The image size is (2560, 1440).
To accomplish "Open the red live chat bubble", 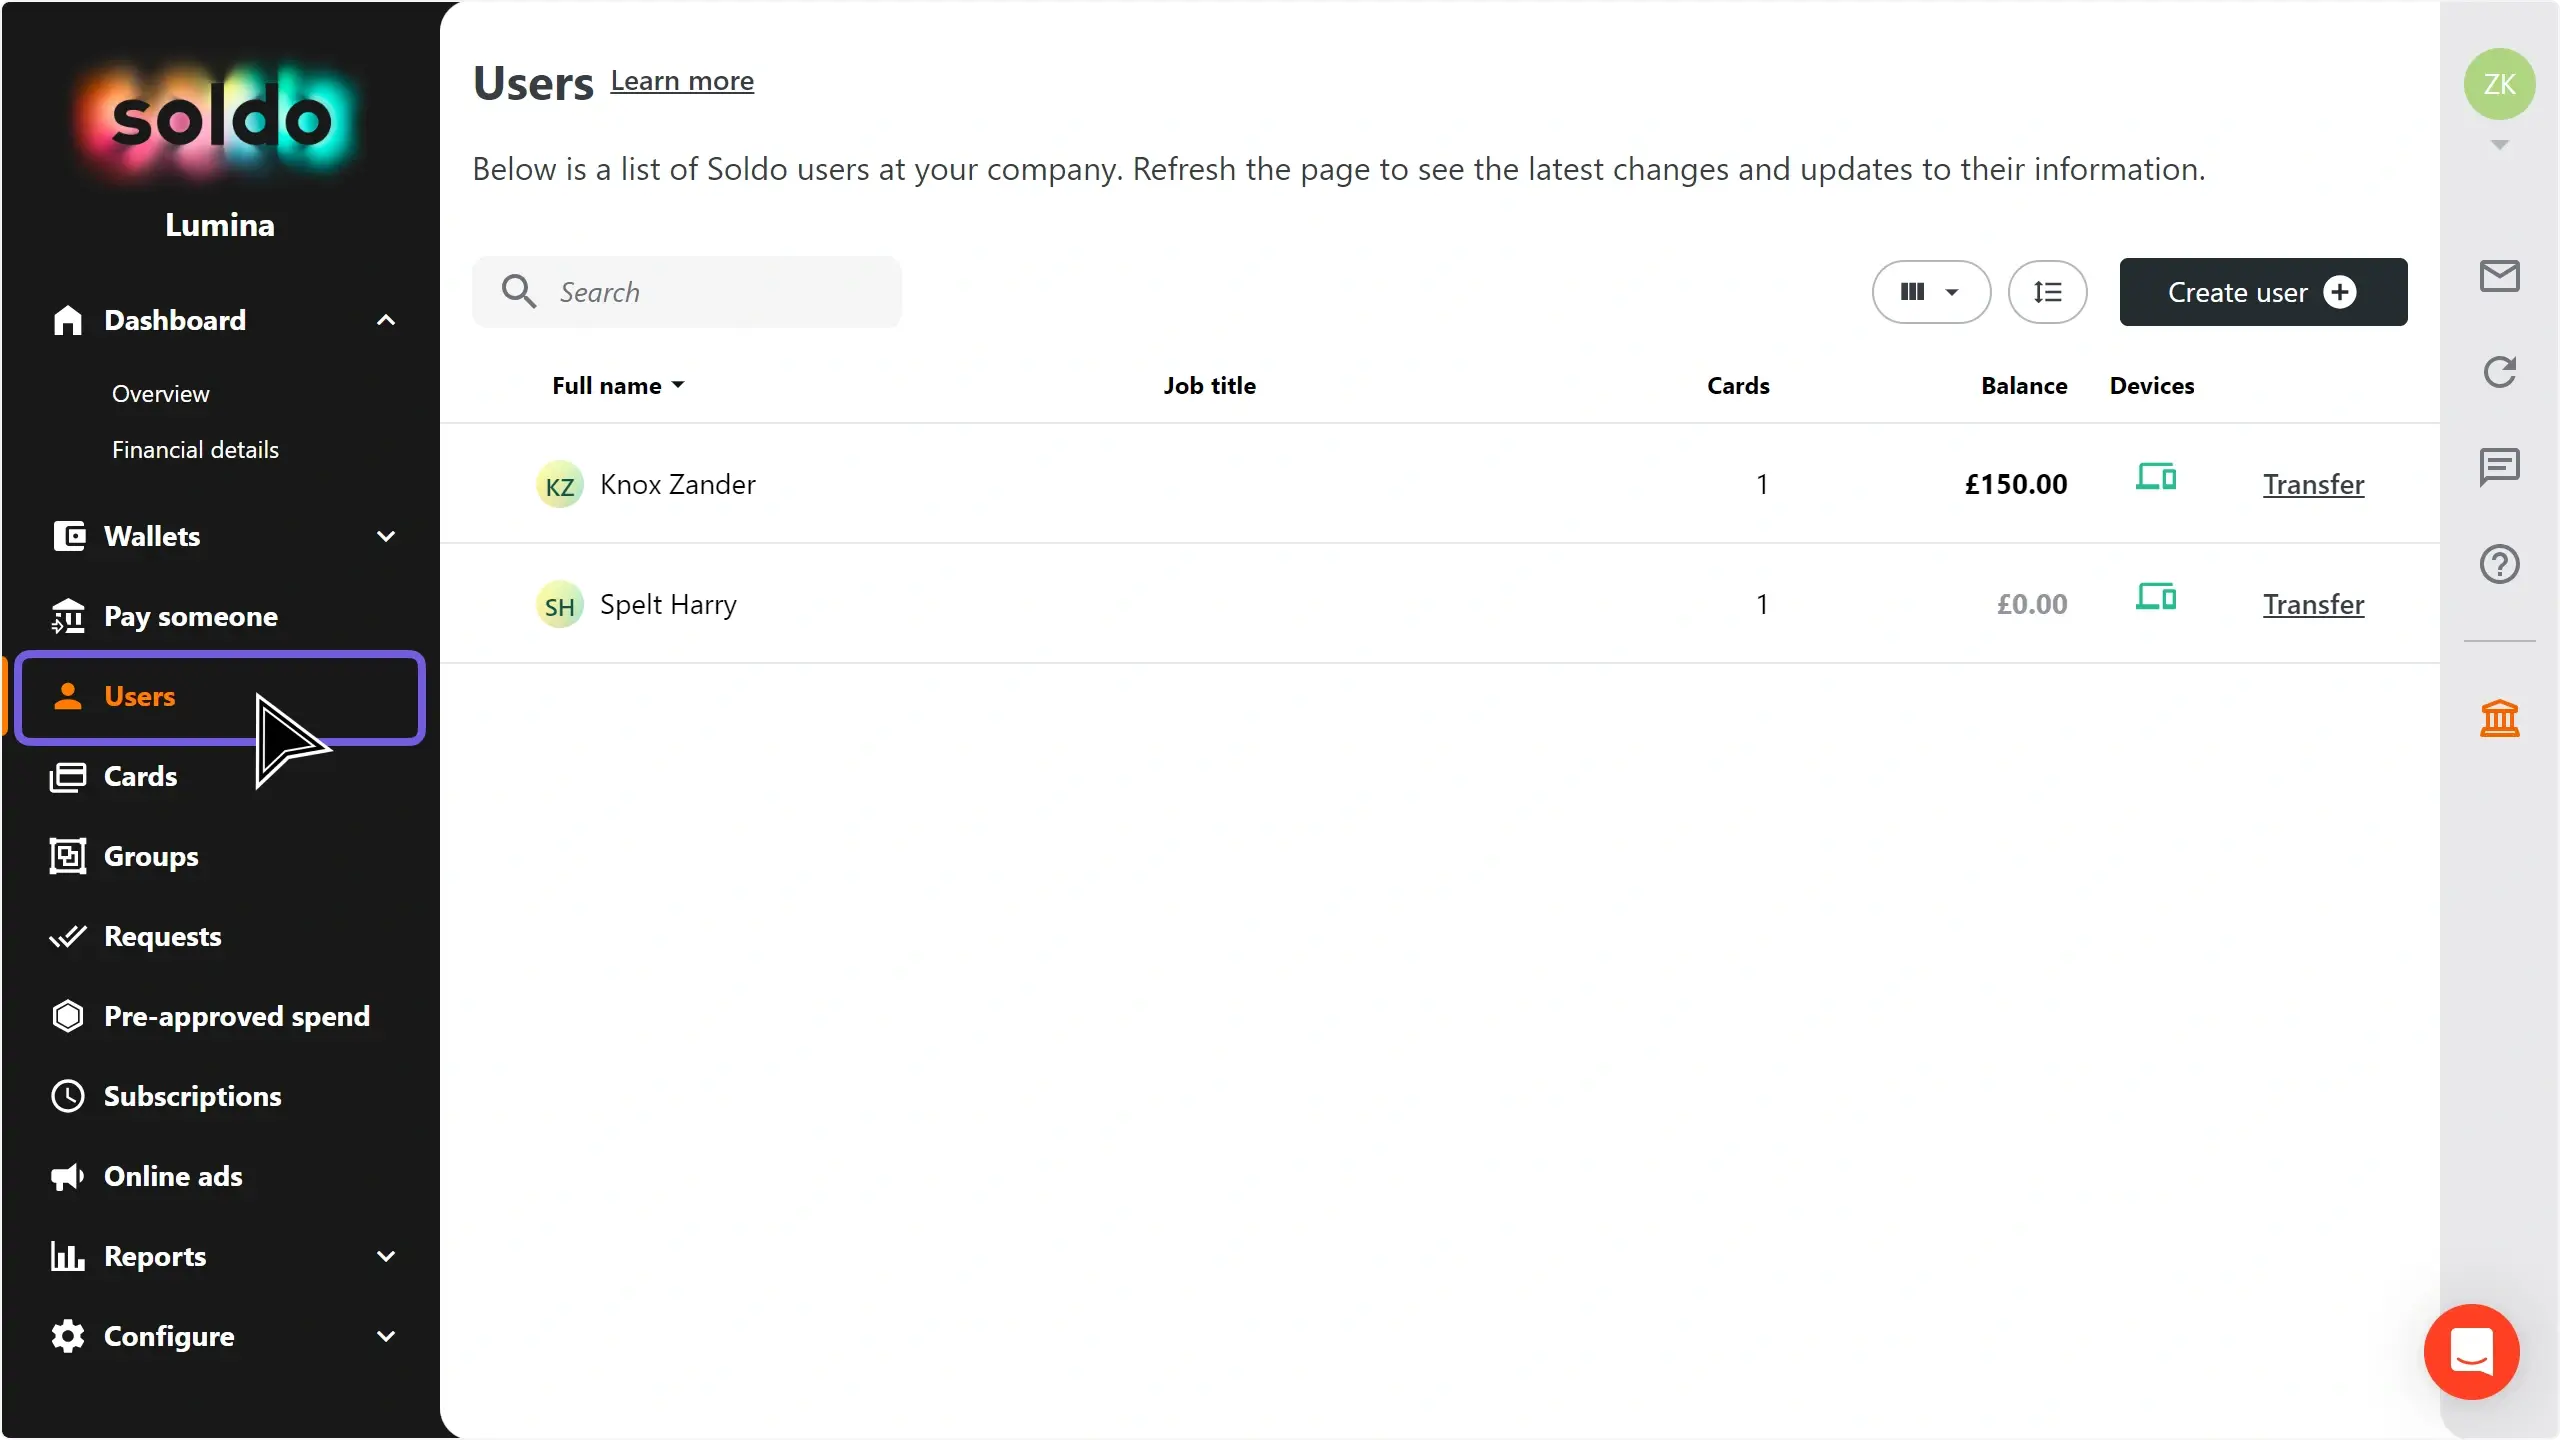I will [2471, 1351].
